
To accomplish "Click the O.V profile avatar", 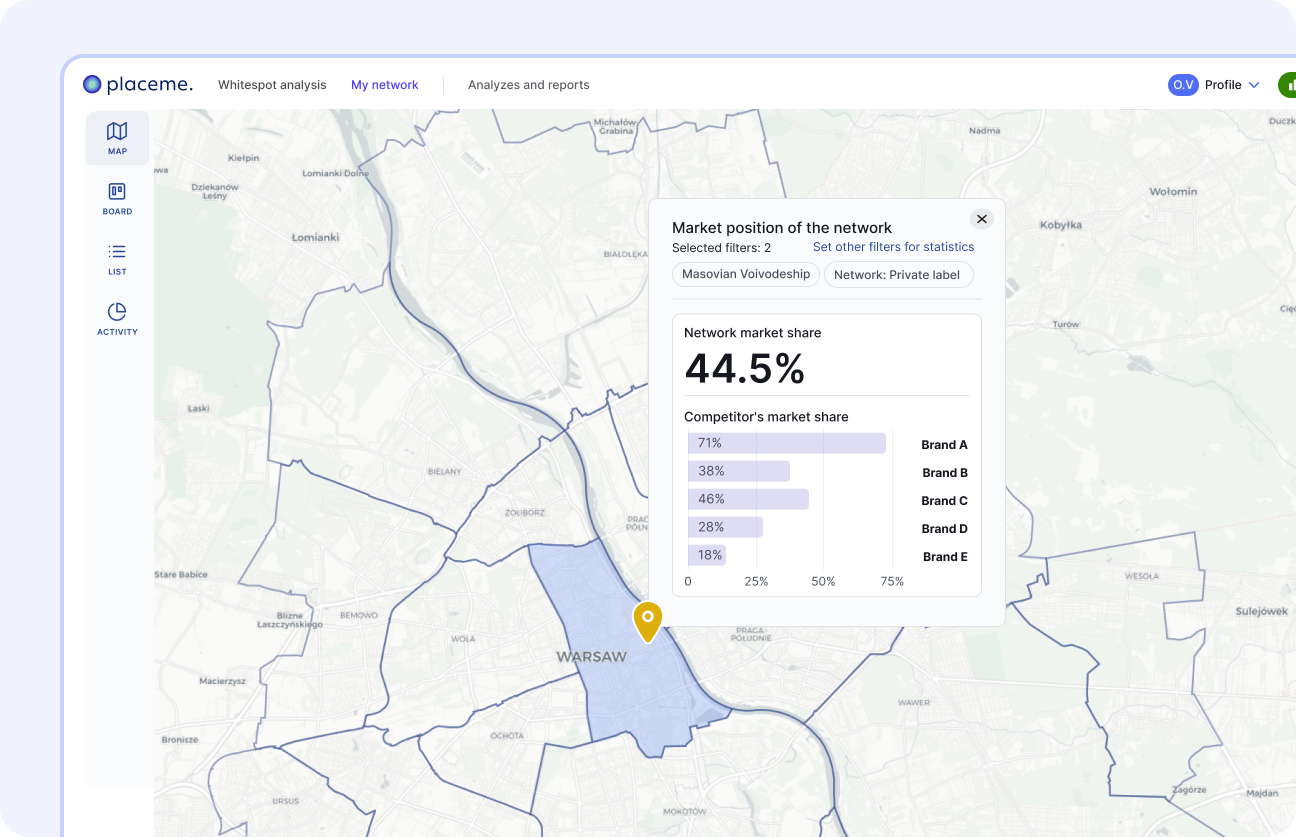I will 1183,85.
